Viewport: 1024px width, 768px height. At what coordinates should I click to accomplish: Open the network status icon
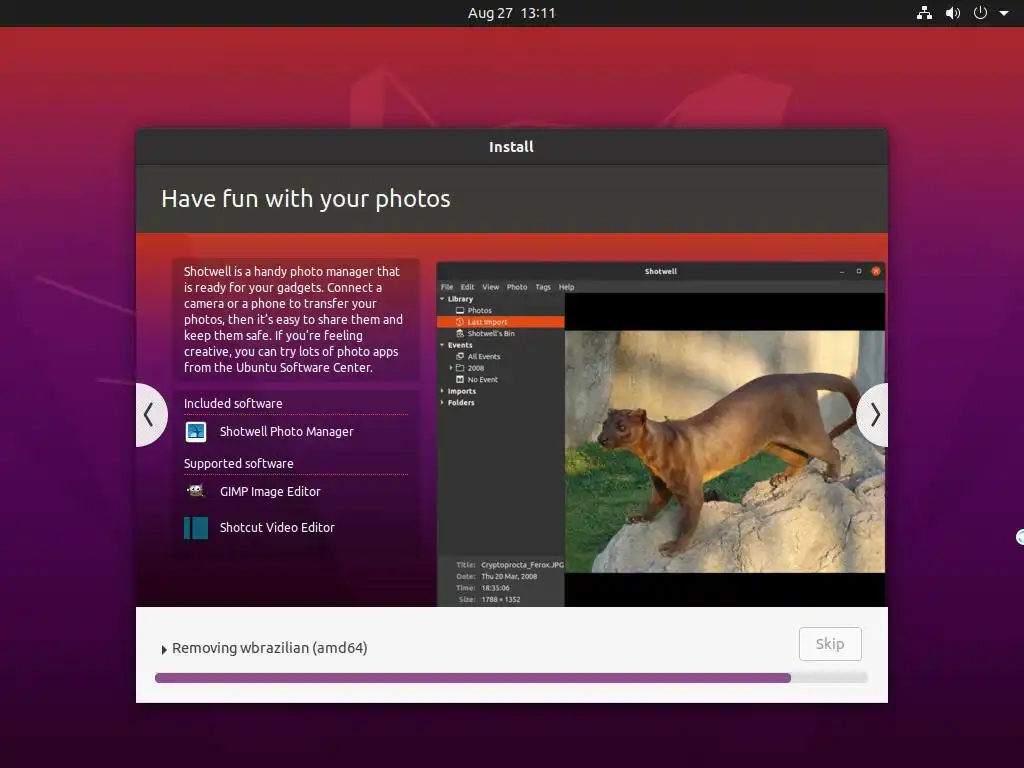pos(924,13)
